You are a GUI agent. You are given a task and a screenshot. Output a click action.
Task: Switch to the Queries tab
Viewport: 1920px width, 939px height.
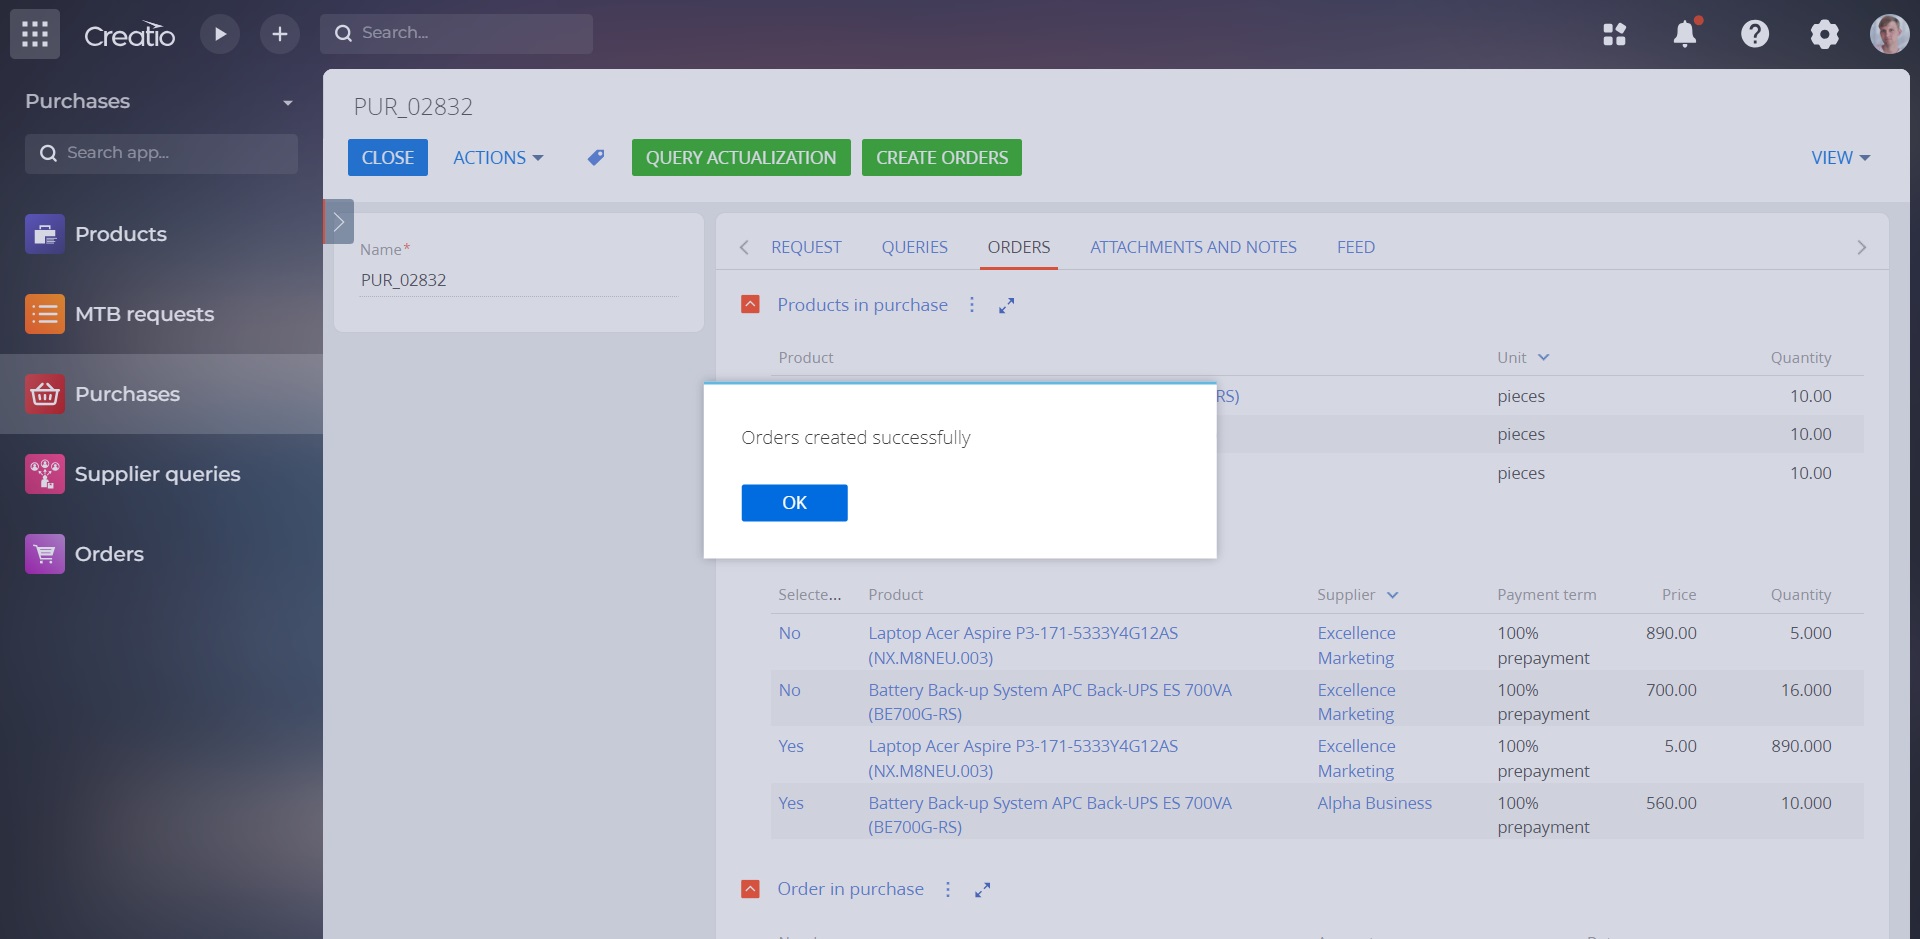point(914,247)
